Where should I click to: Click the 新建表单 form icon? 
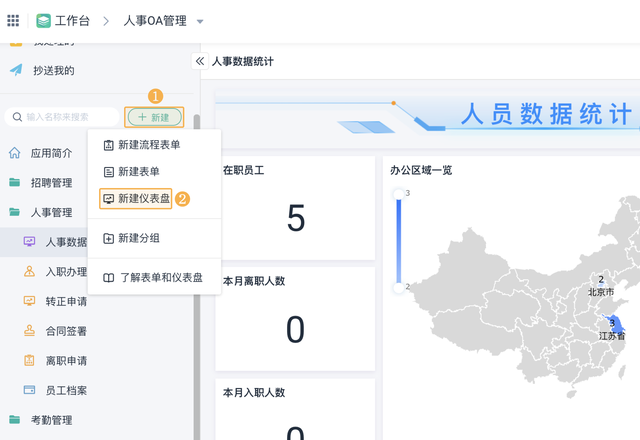[109, 172]
